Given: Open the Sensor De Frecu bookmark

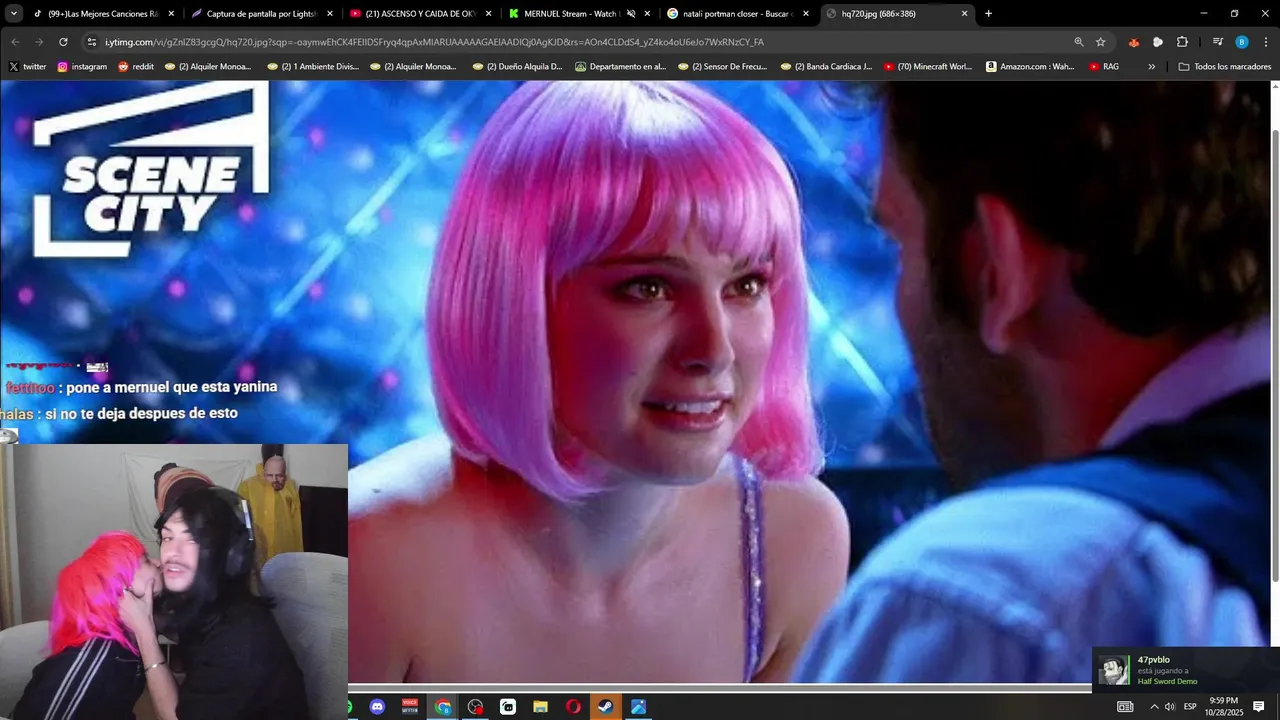Looking at the screenshot, I should tap(722, 67).
